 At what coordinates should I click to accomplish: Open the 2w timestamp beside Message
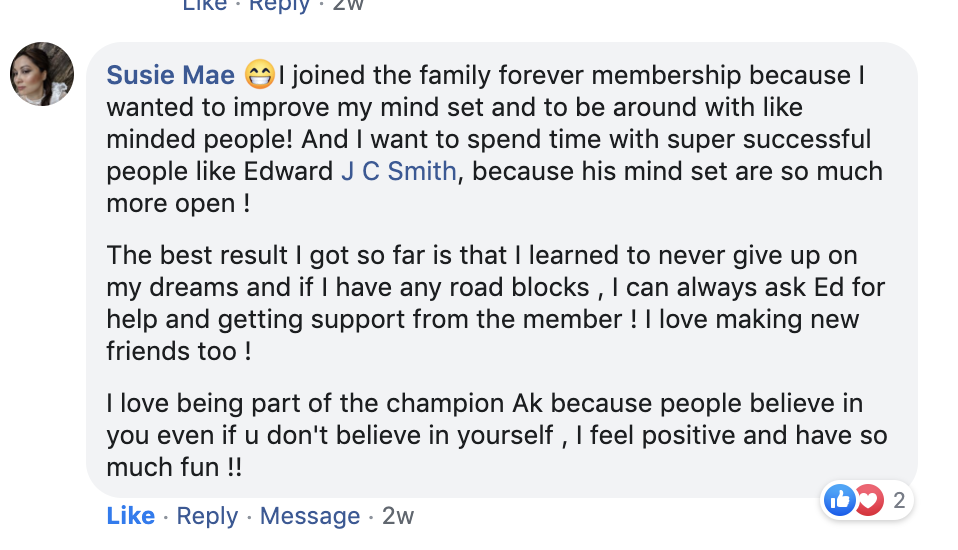pyautogui.click(x=398, y=516)
